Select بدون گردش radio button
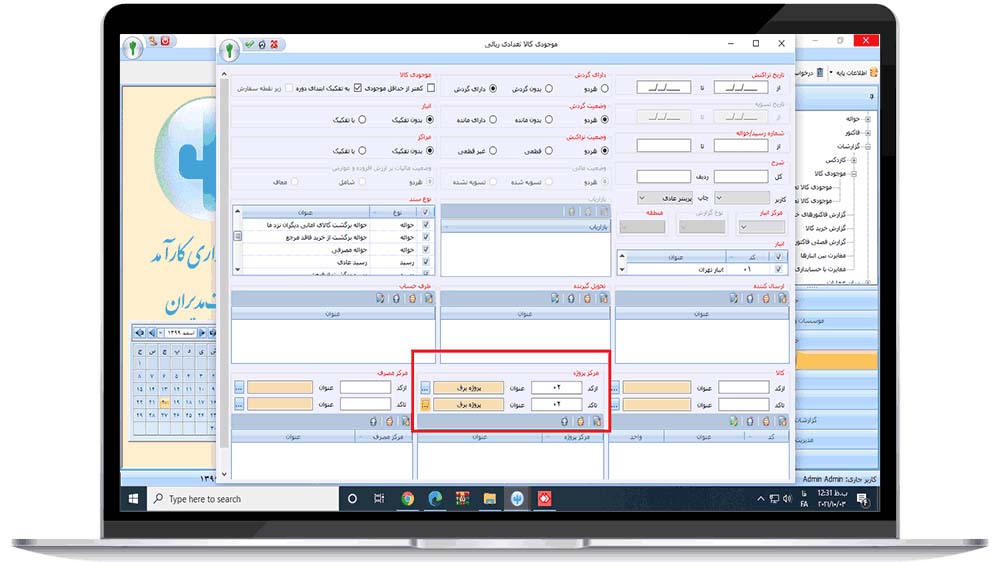The image size is (1000, 562). [x=547, y=88]
